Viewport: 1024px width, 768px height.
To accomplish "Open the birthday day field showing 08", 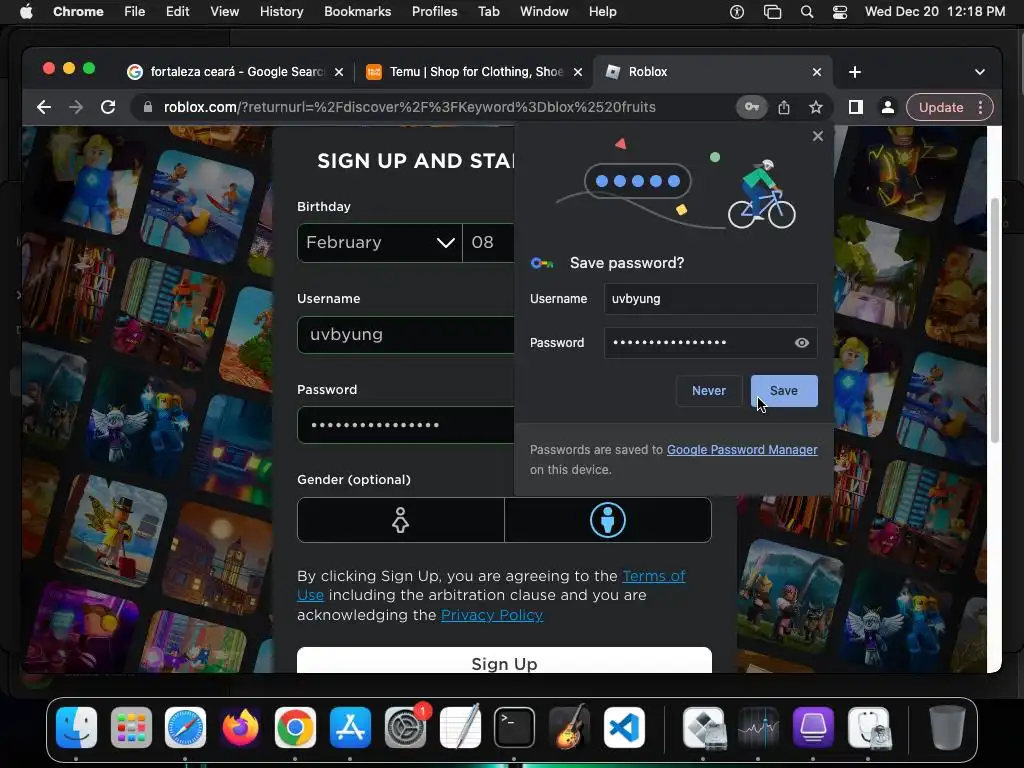I will coord(488,243).
